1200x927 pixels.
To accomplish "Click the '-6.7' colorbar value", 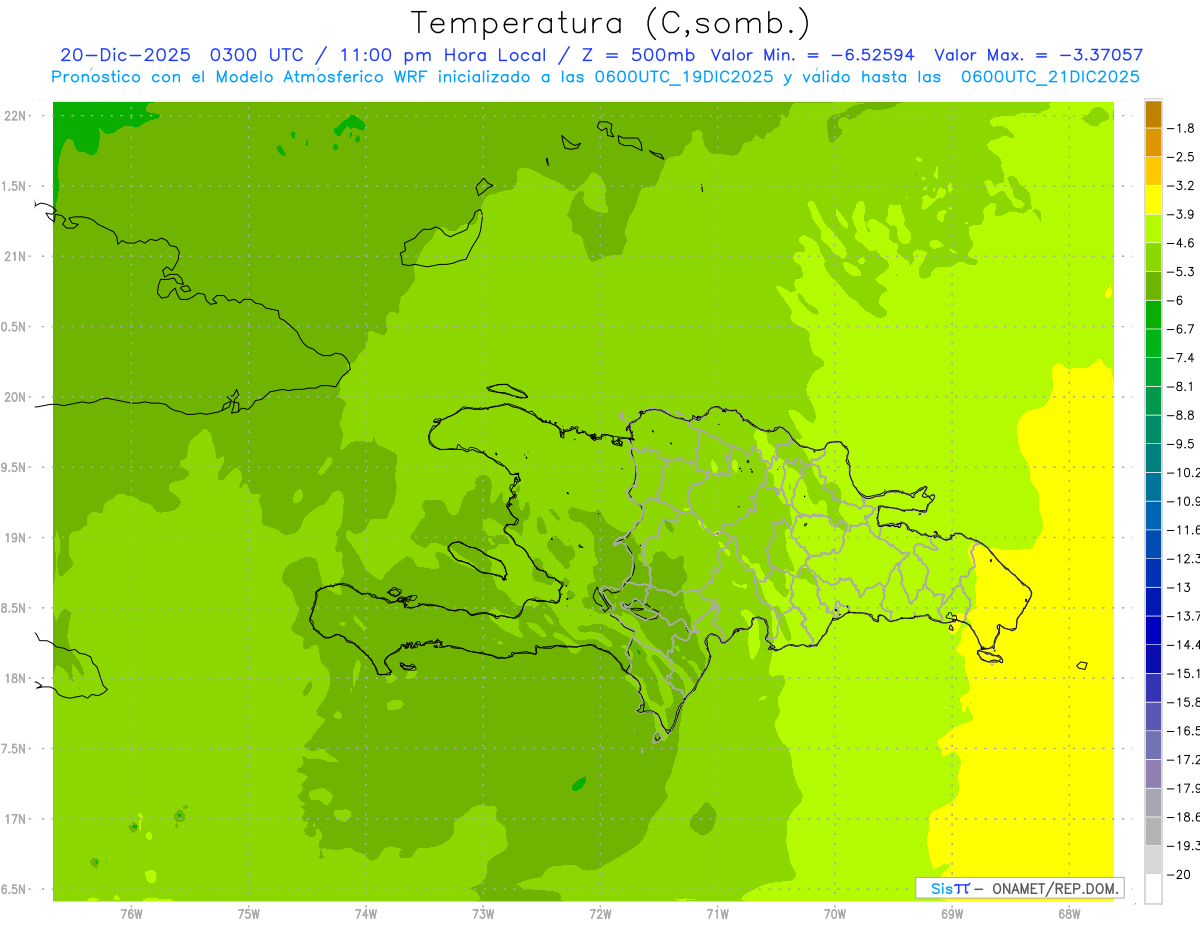I will [x=1180, y=329].
